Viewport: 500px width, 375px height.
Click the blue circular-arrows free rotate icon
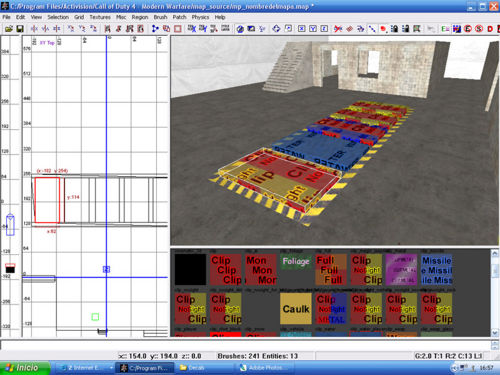click(276, 29)
